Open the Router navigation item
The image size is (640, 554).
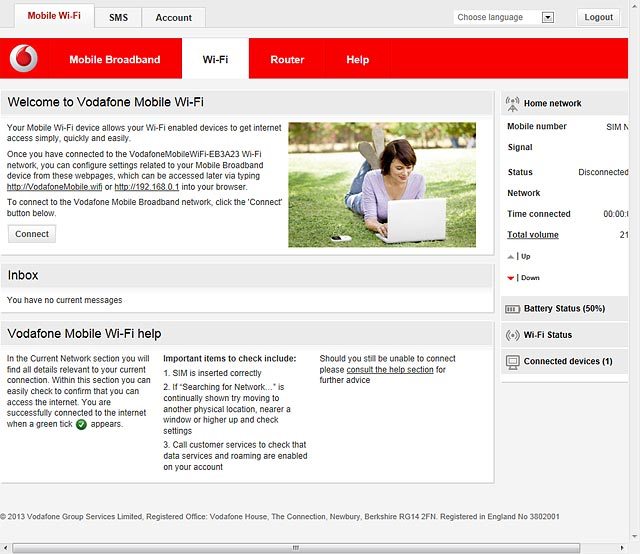click(x=287, y=60)
